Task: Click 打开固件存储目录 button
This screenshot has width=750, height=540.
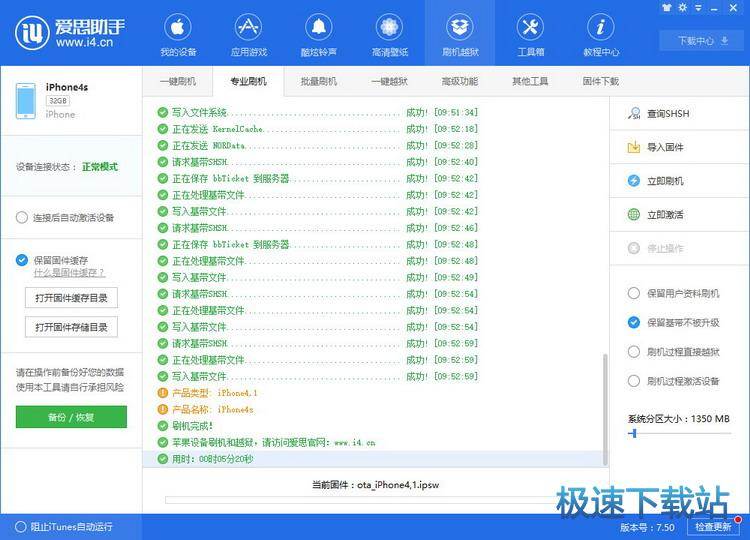Action: click(x=71, y=327)
